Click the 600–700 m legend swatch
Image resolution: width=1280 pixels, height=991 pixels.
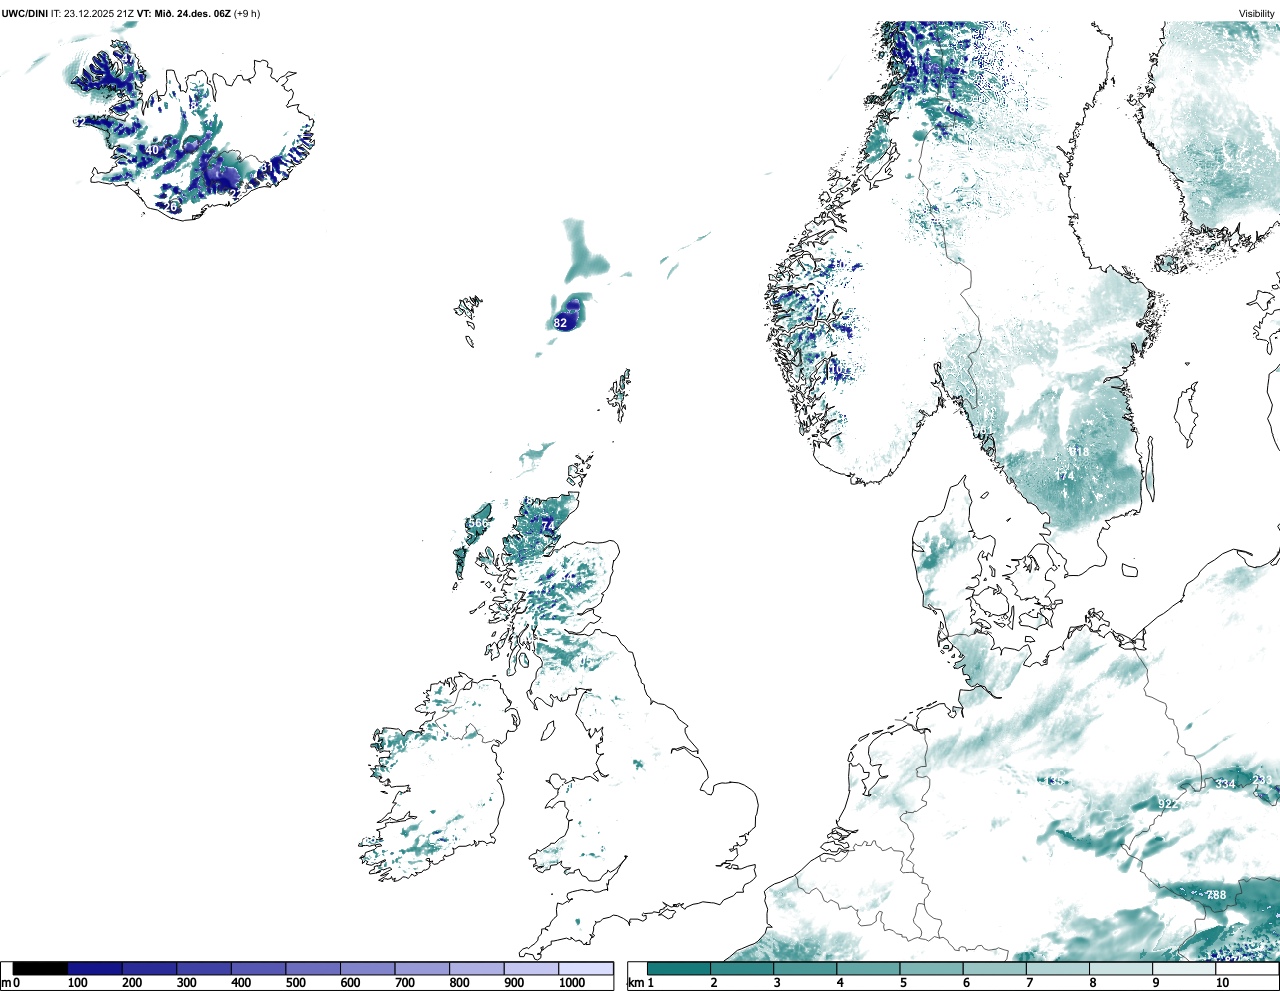click(x=368, y=968)
